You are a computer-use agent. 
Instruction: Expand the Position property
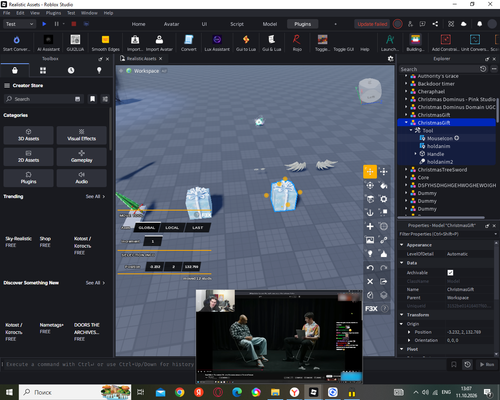pyautogui.click(x=409, y=332)
